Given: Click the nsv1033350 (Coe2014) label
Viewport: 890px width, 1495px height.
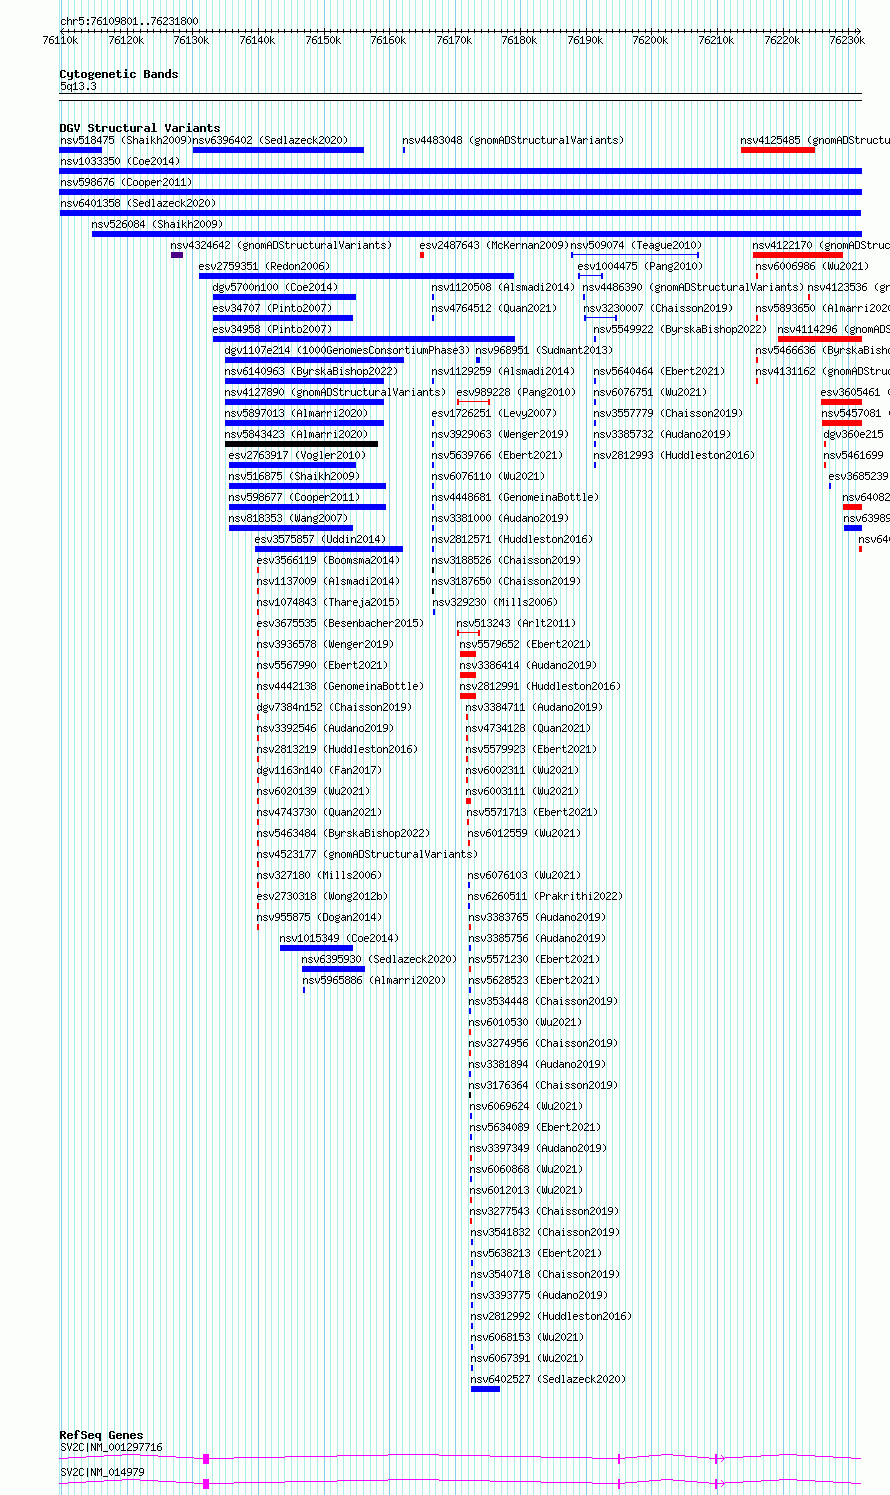Looking at the screenshot, I should click(120, 162).
